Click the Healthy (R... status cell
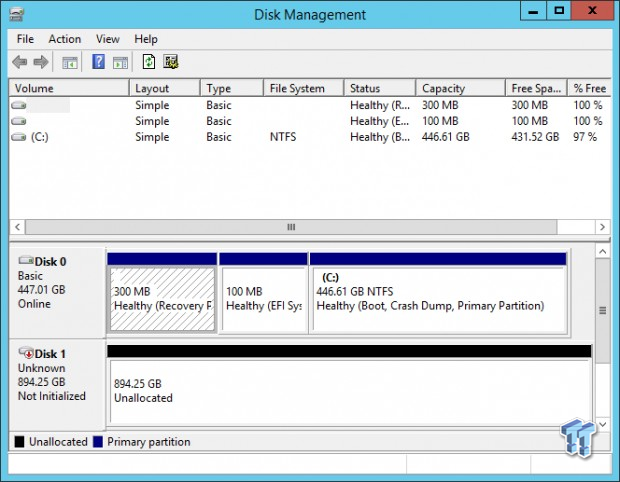Viewport: 620px width, 482px height. pos(380,105)
